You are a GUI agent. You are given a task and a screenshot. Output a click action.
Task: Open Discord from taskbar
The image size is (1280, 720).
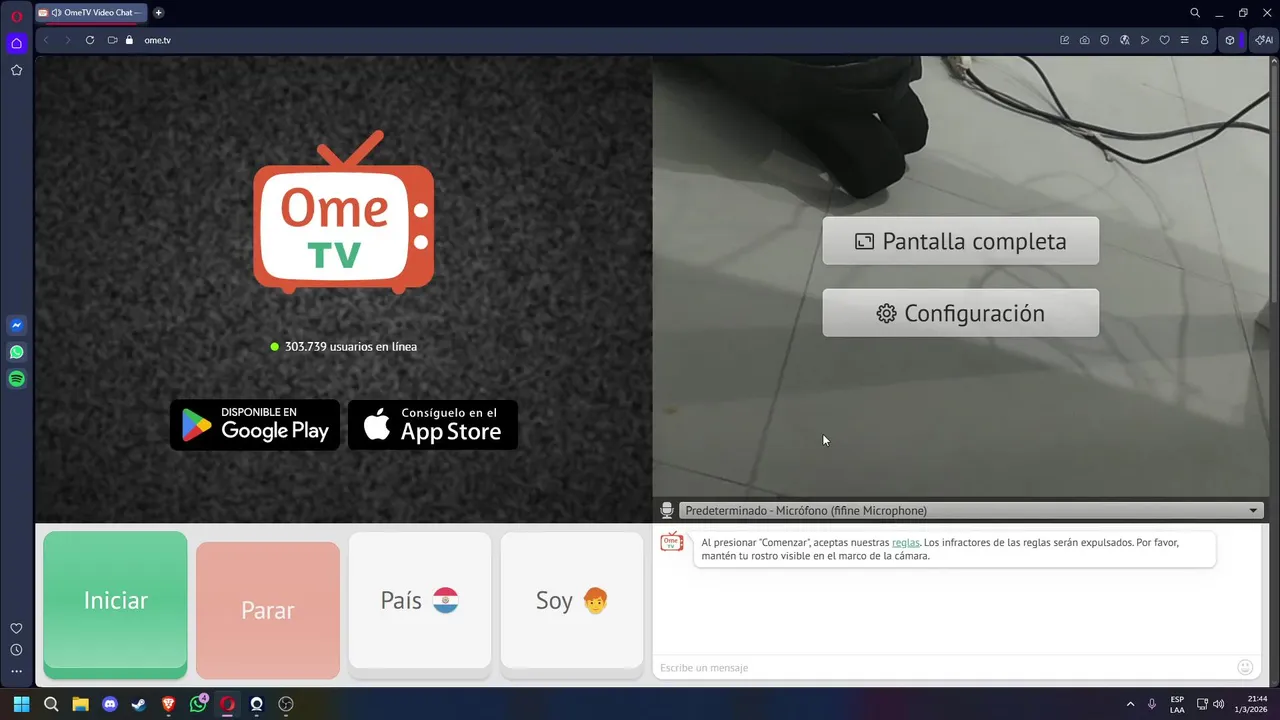coord(110,704)
